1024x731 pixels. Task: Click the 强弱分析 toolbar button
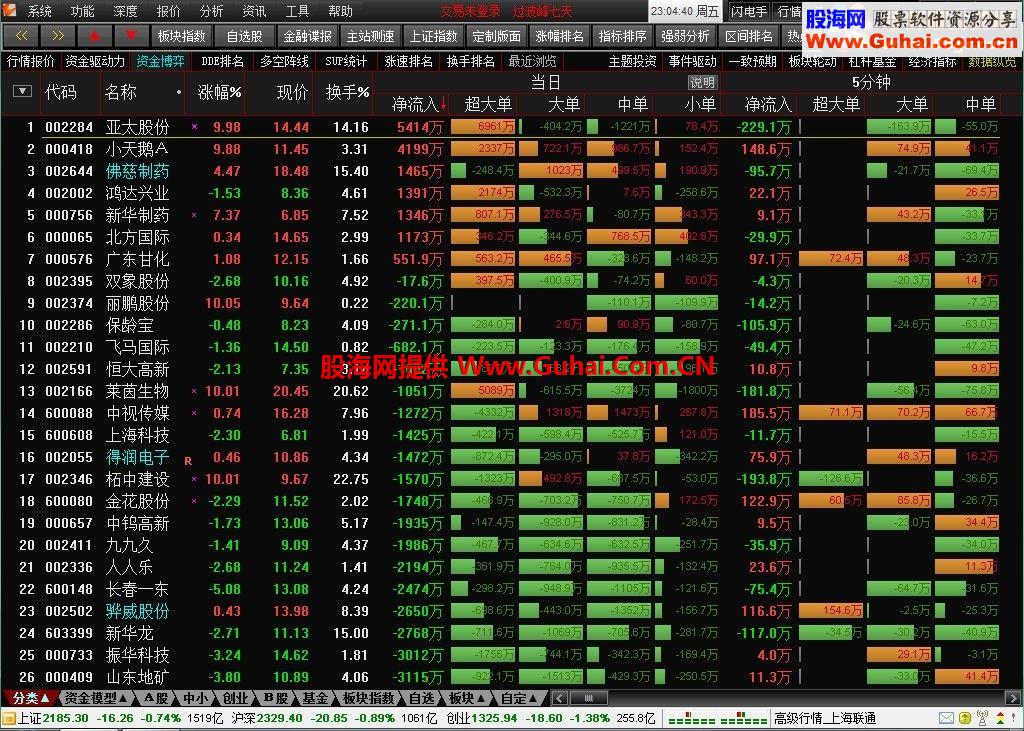(x=685, y=36)
